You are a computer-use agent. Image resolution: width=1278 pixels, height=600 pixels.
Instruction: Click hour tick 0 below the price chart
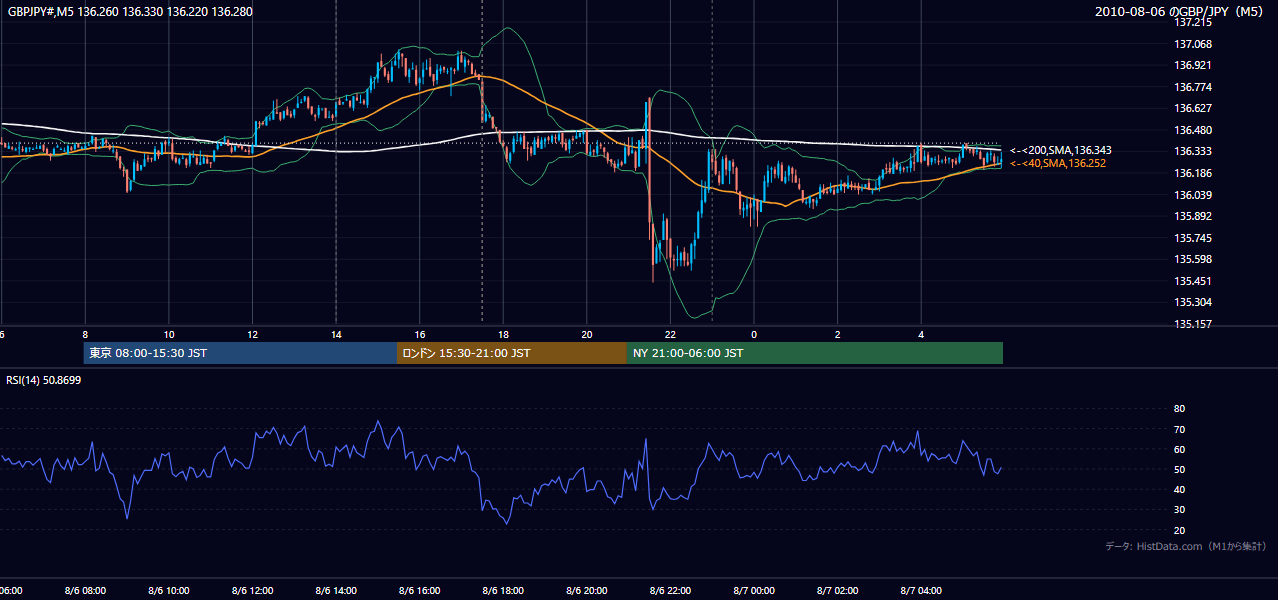click(754, 334)
